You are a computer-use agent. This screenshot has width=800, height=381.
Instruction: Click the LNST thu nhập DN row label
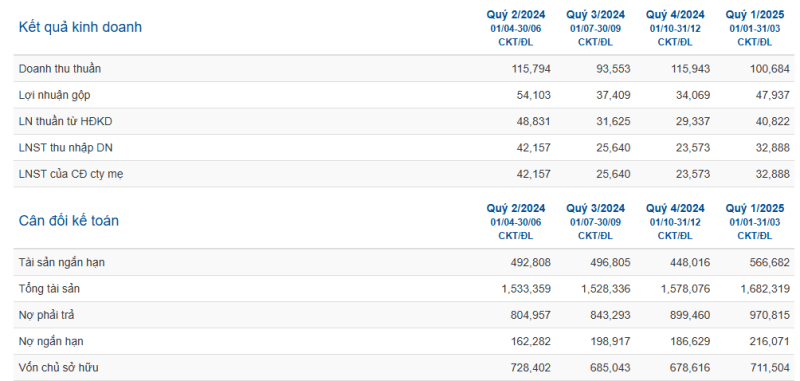tap(66, 148)
